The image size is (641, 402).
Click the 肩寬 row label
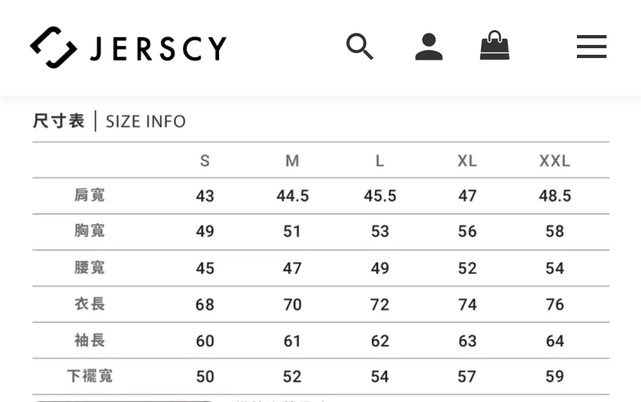pos(89,195)
